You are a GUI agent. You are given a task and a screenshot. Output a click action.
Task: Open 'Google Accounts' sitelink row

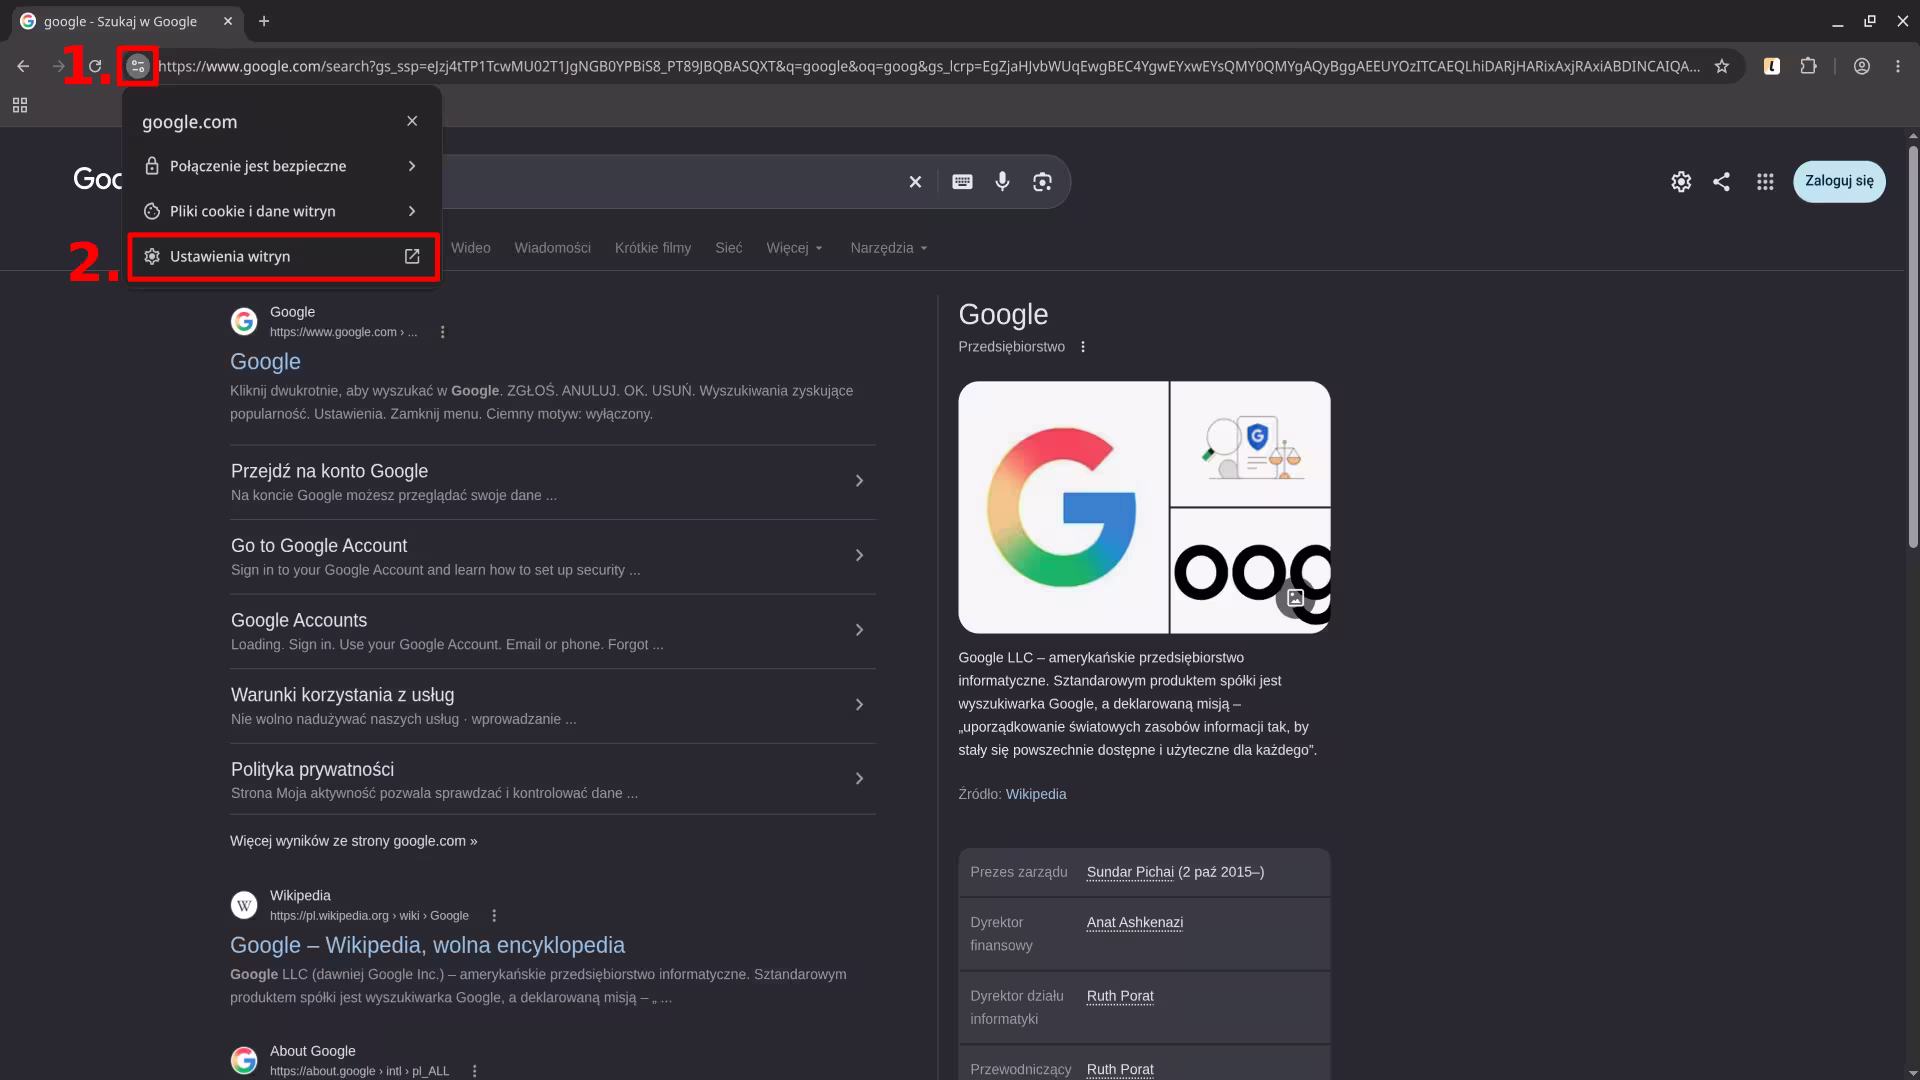point(552,631)
